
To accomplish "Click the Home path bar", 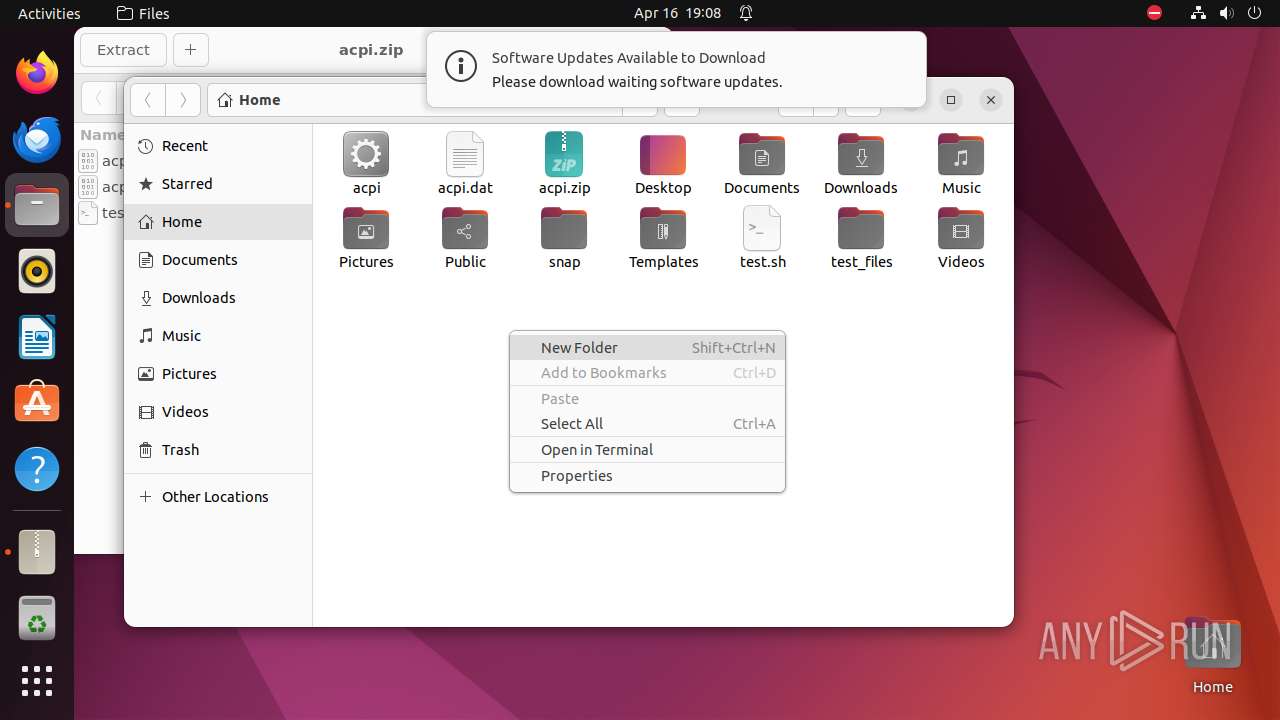I will coord(249,100).
